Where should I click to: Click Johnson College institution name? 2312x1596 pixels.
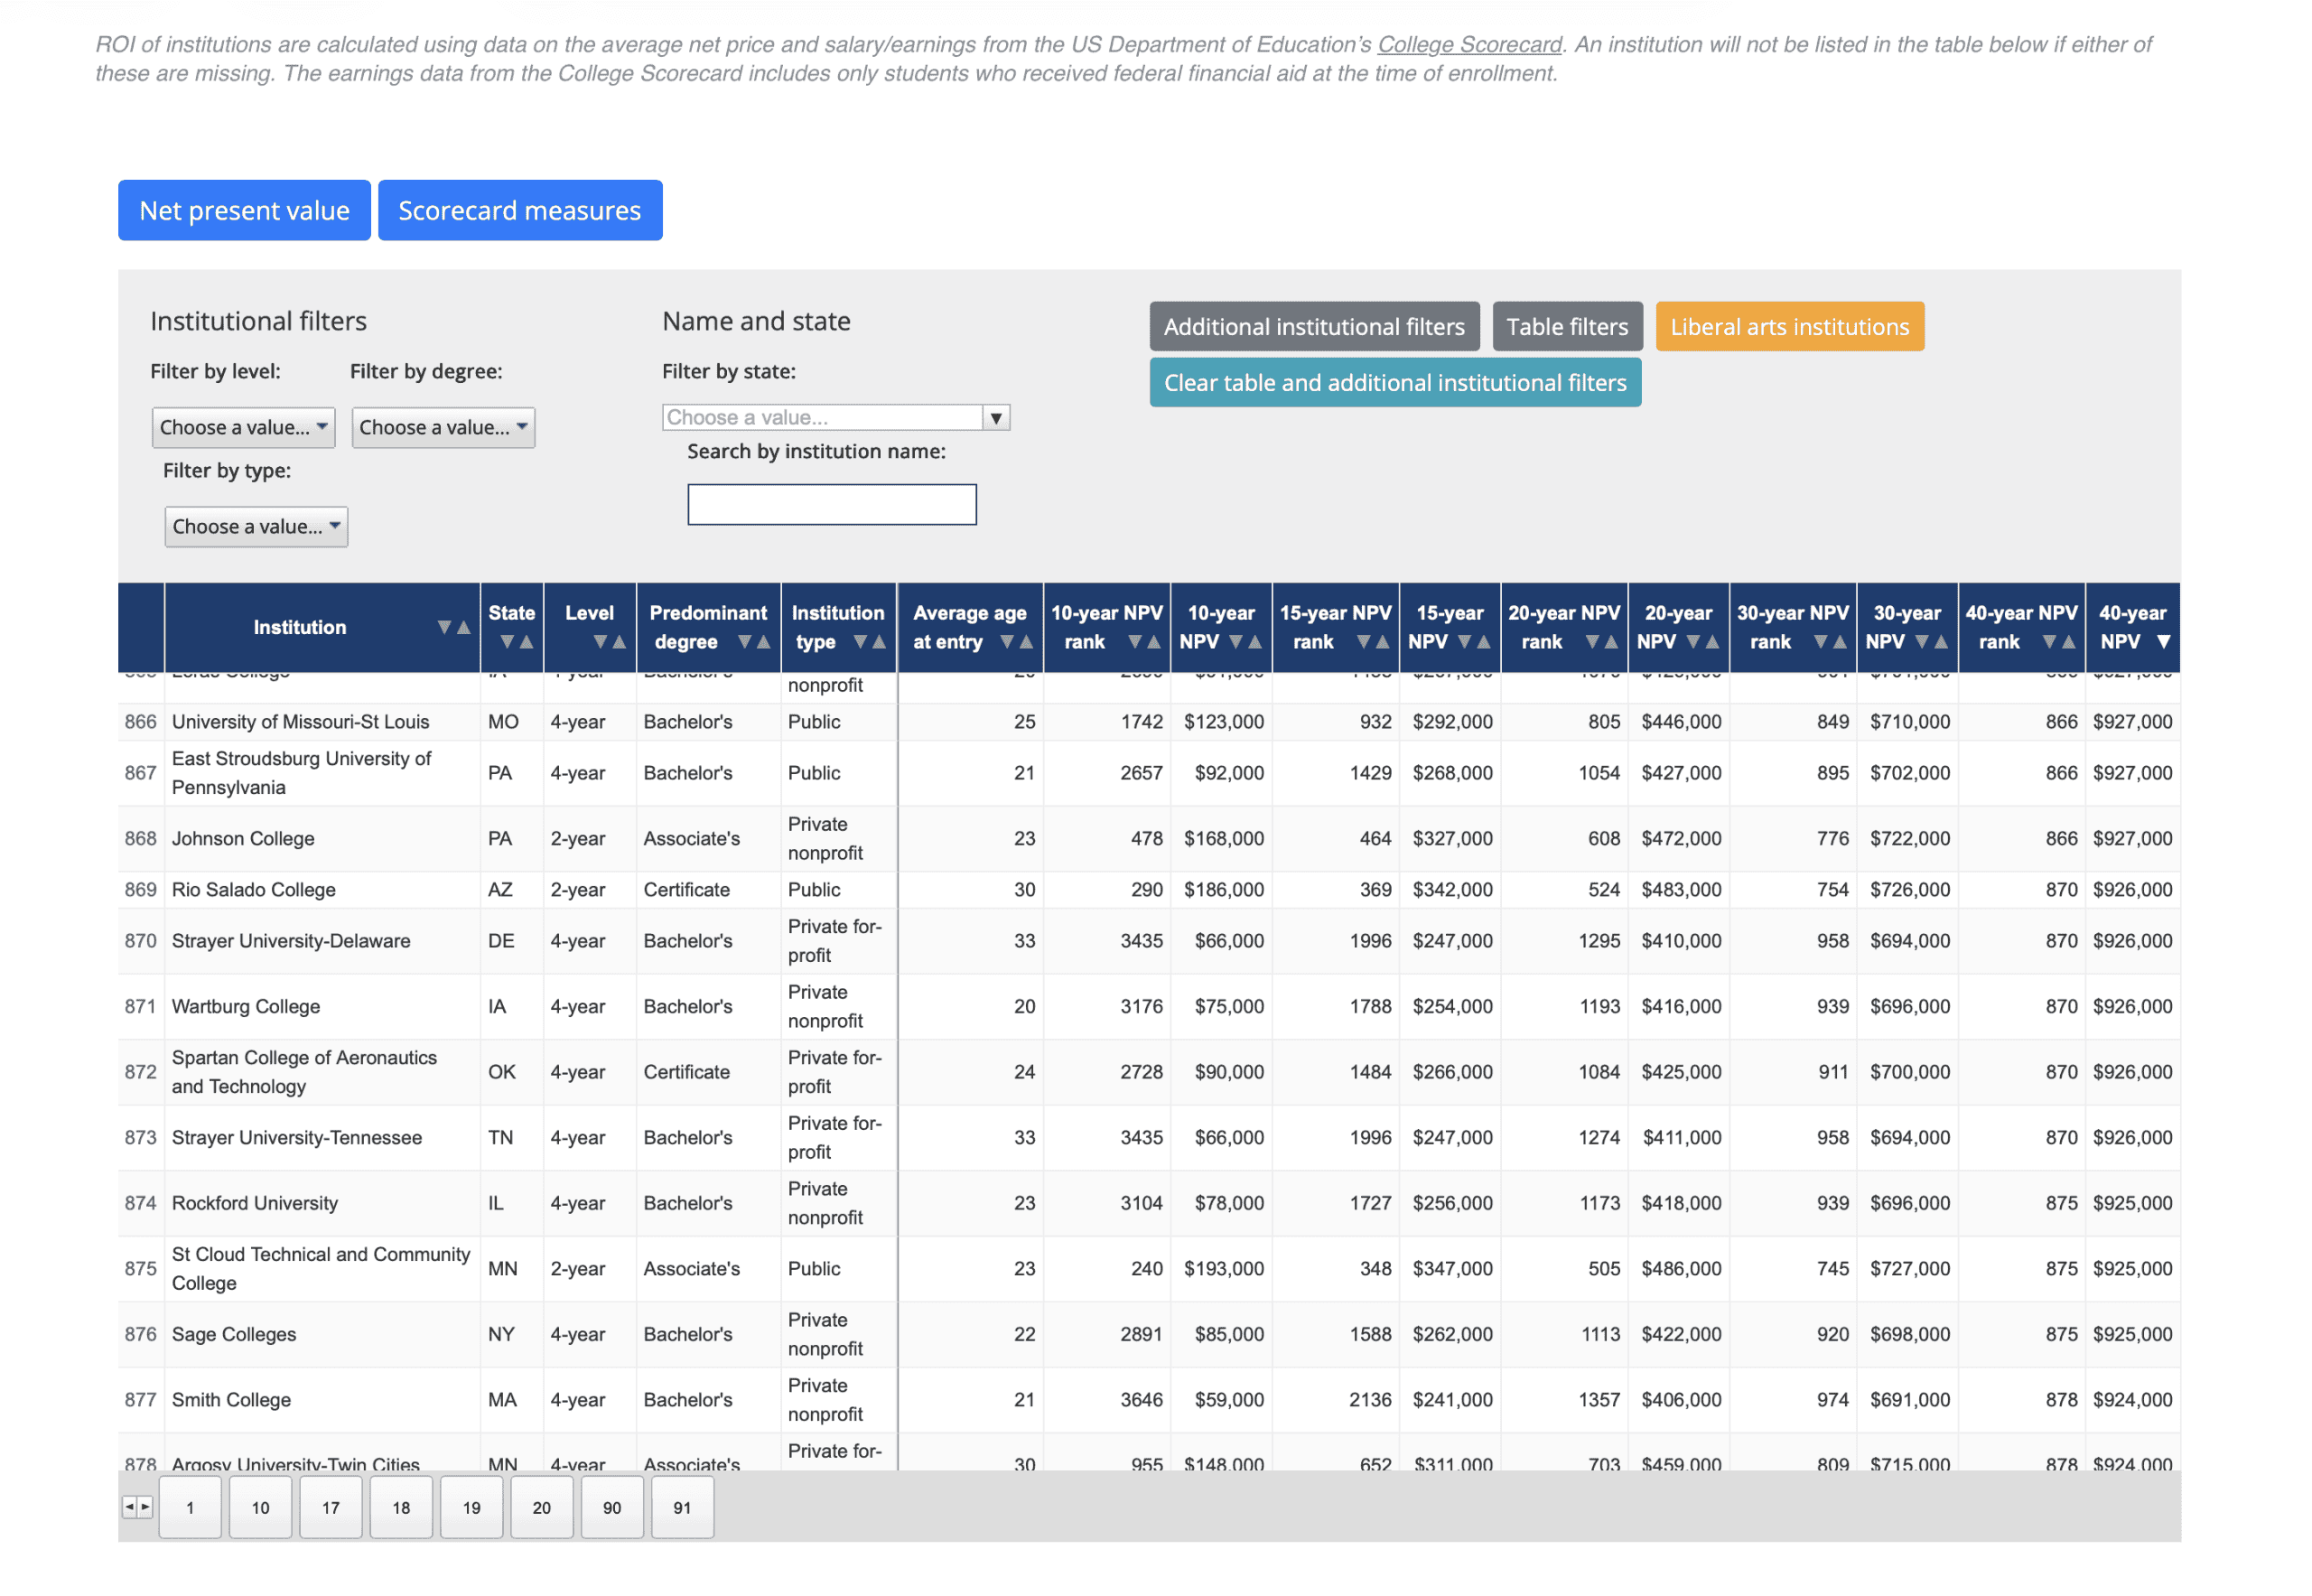(243, 839)
